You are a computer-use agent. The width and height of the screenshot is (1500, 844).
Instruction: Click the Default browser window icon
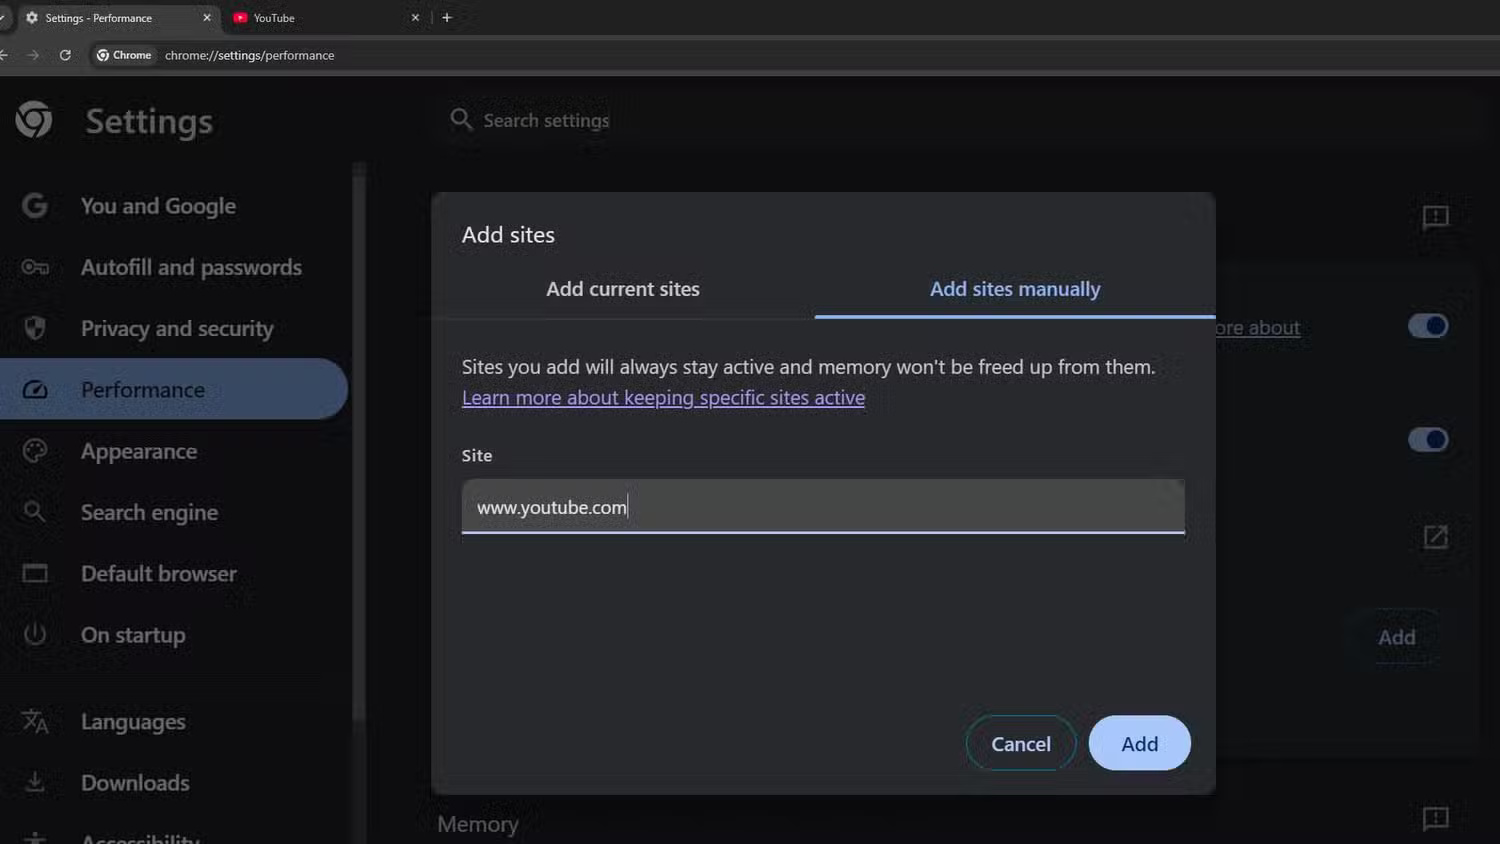point(35,573)
